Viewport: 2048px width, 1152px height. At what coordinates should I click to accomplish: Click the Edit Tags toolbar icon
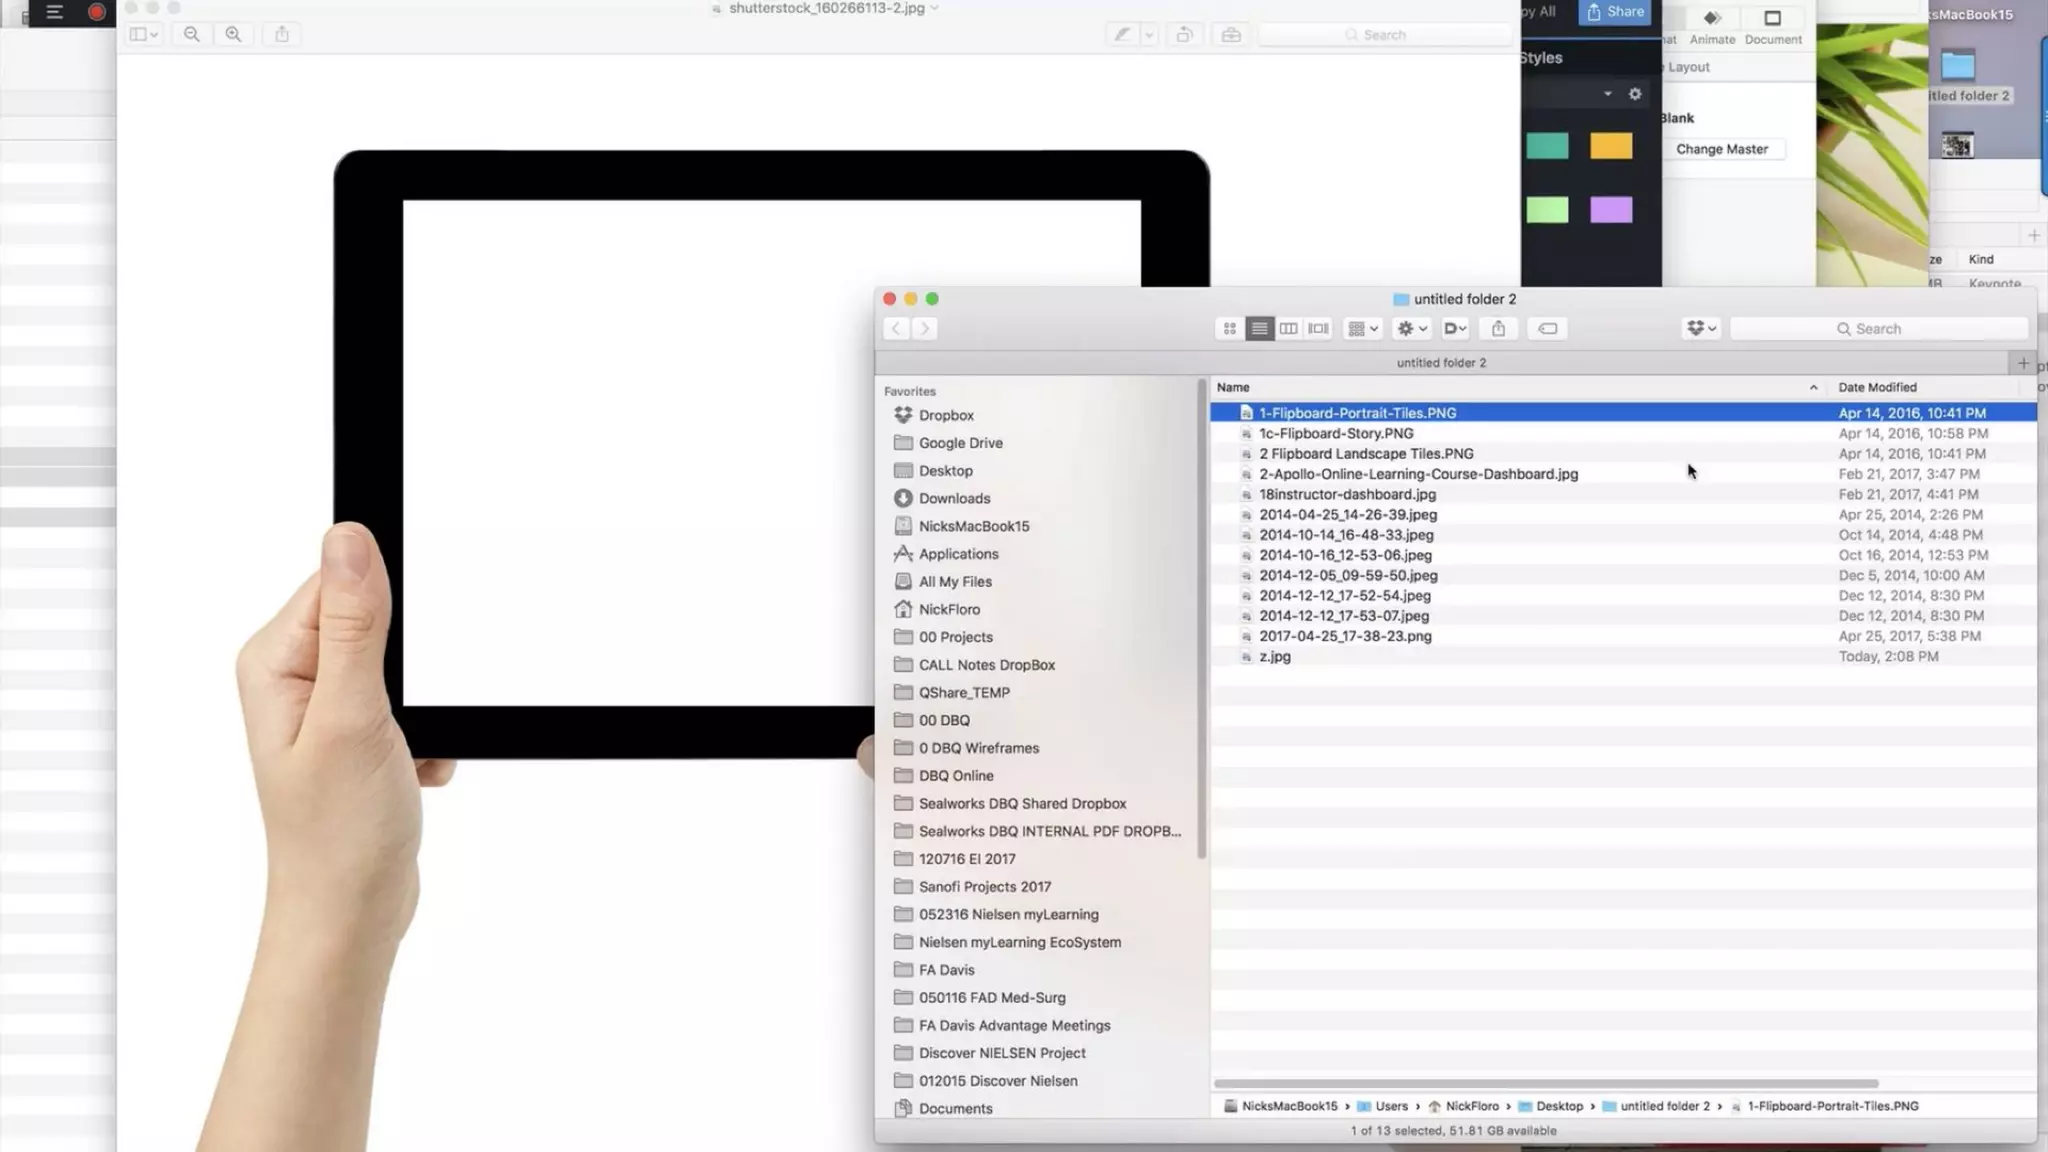pos(1547,328)
